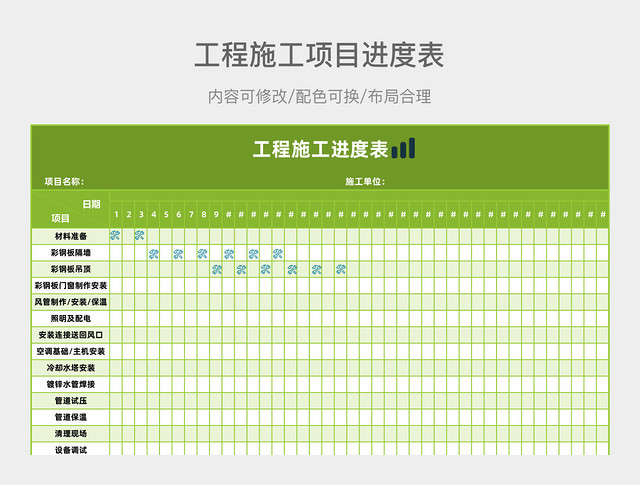Select the 材料准备 row label
The height and width of the screenshot is (485, 640).
coord(71,236)
